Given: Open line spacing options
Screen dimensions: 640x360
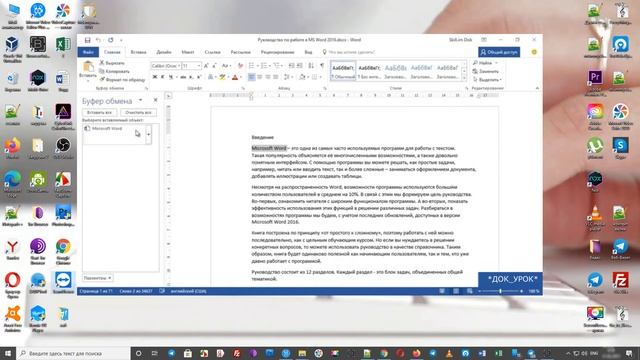Looking at the screenshot, I should 287,77.
